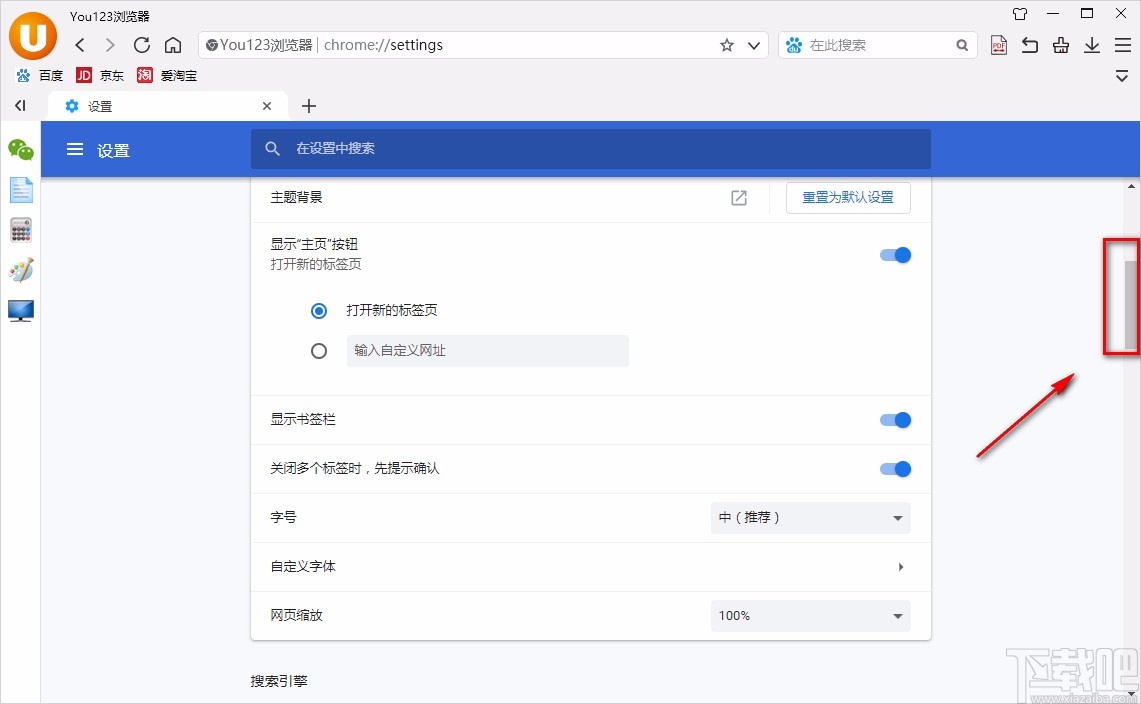
Task: Expand 自定义字体 settings
Action: click(899, 566)
